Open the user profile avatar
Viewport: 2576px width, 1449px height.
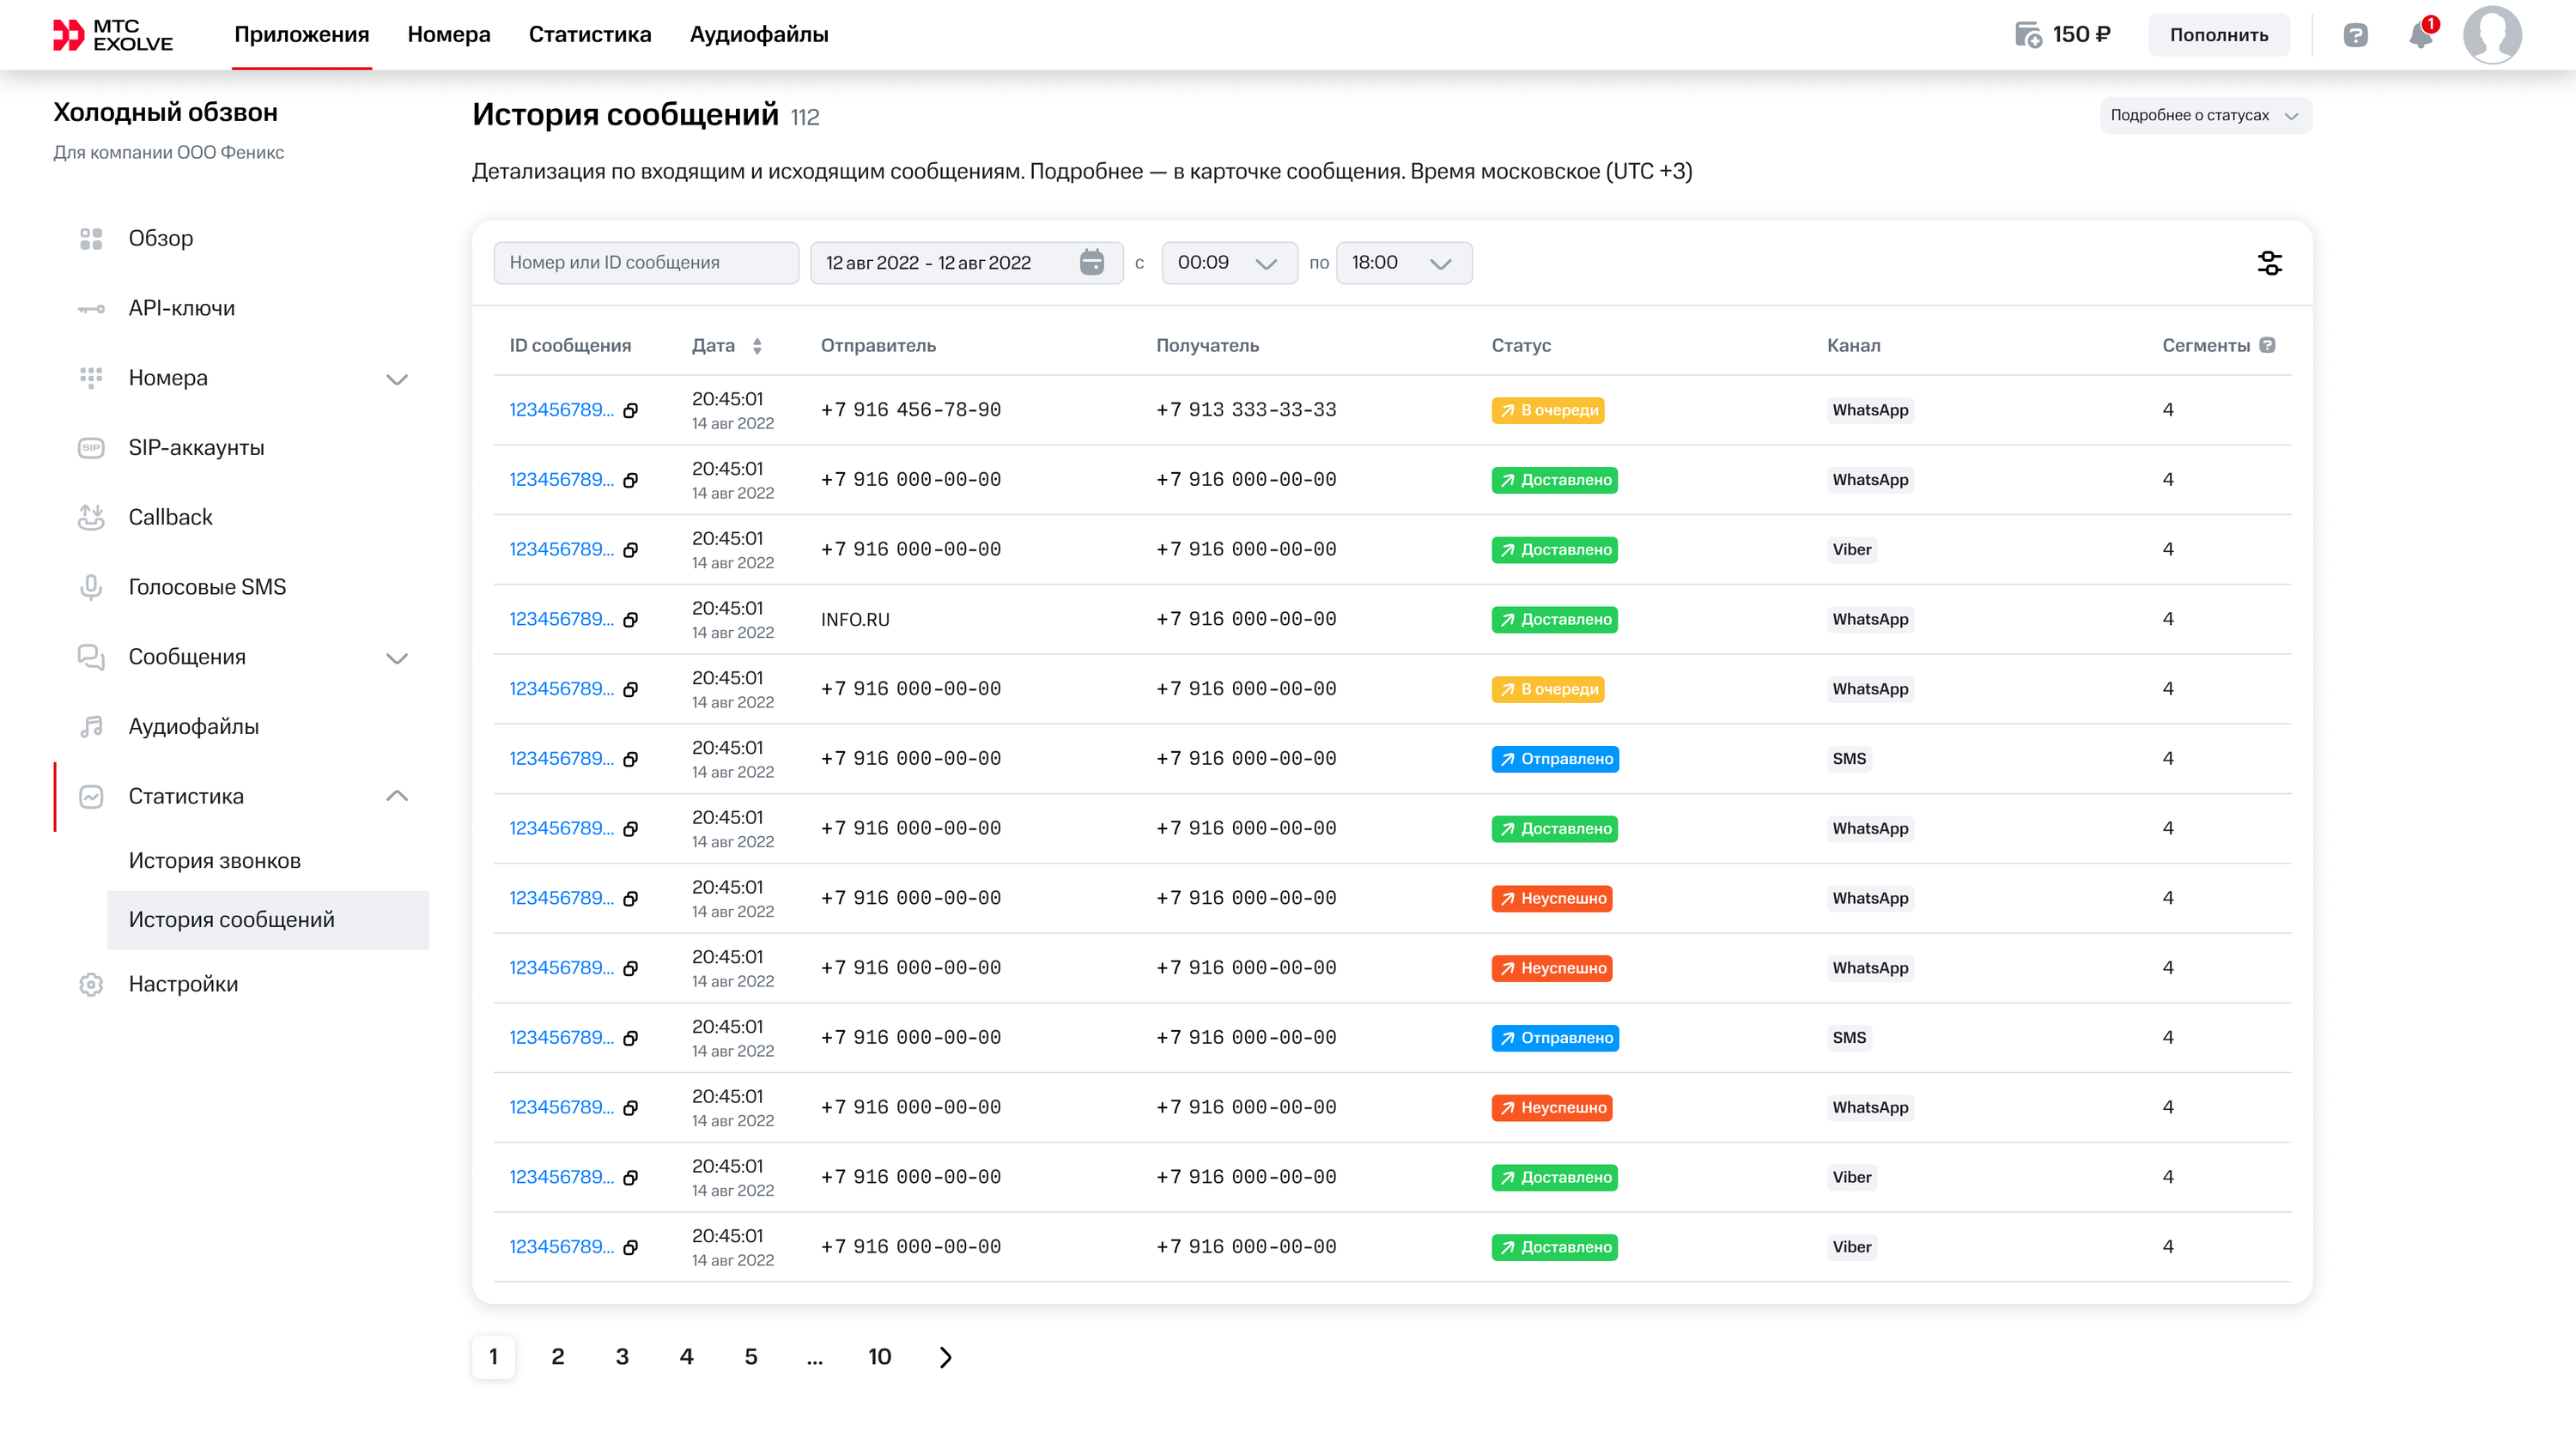[2492, 35]
